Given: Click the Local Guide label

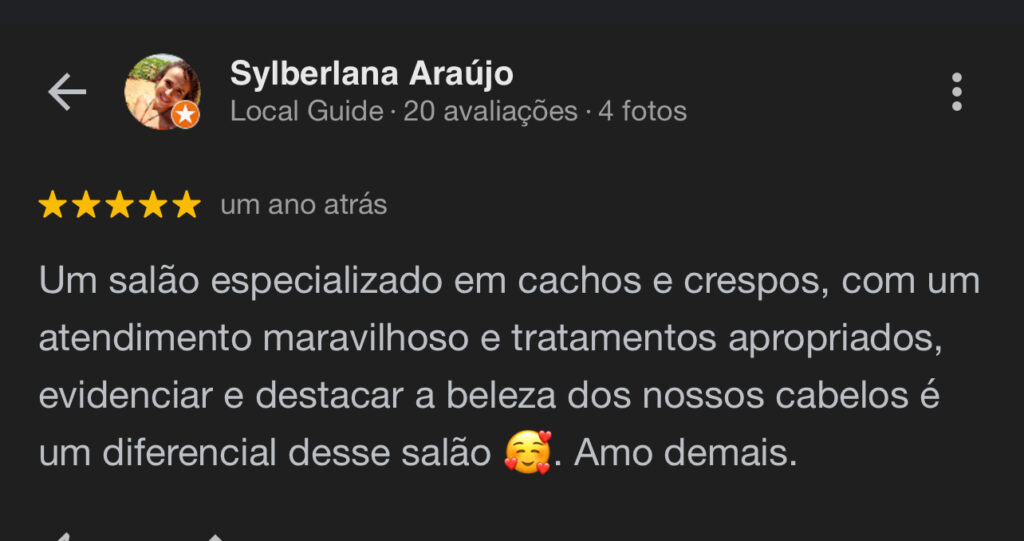Looking at the screenshot, I should point(306,112).
